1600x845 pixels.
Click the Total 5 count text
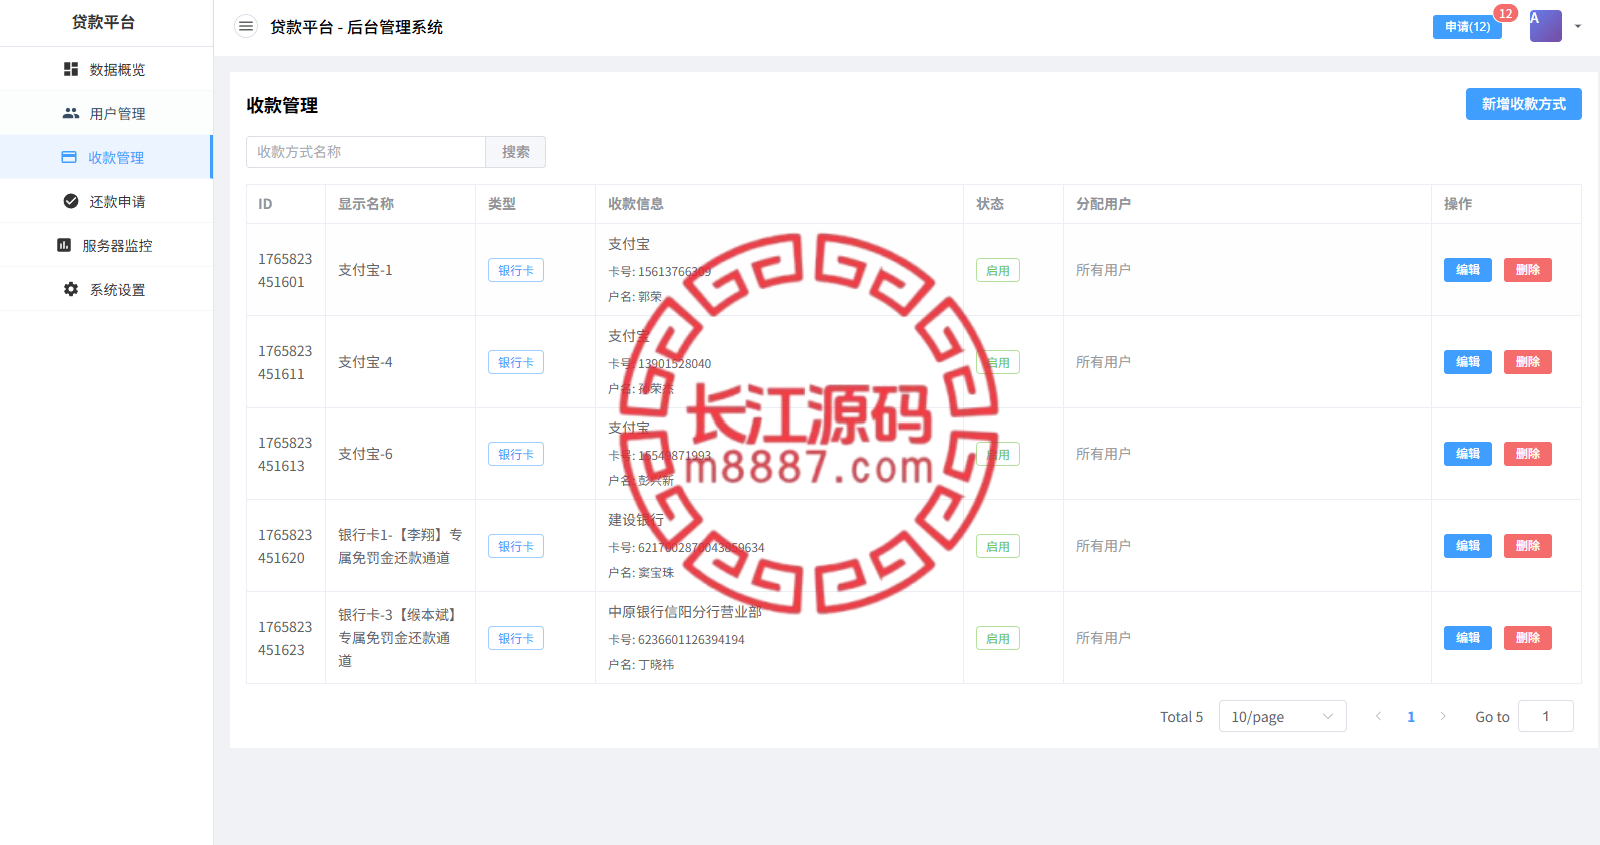(x=1181, y=717)
